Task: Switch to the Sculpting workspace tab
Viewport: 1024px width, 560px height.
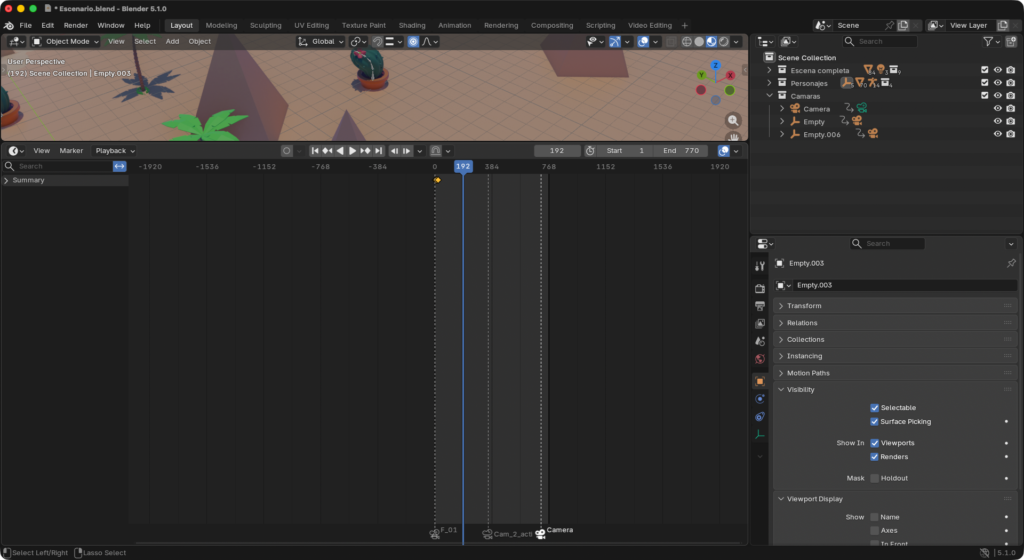Action: pos(265,25)
